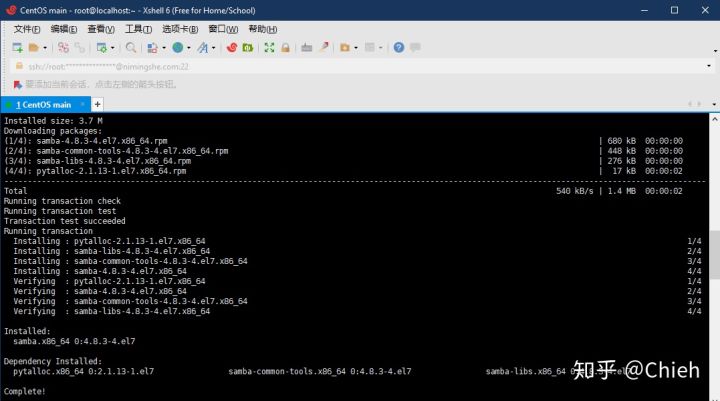Click the add-session flag arrow icon
Viewport: 720px width, 401px height.
pyautogui.click(x=17, y=85)
